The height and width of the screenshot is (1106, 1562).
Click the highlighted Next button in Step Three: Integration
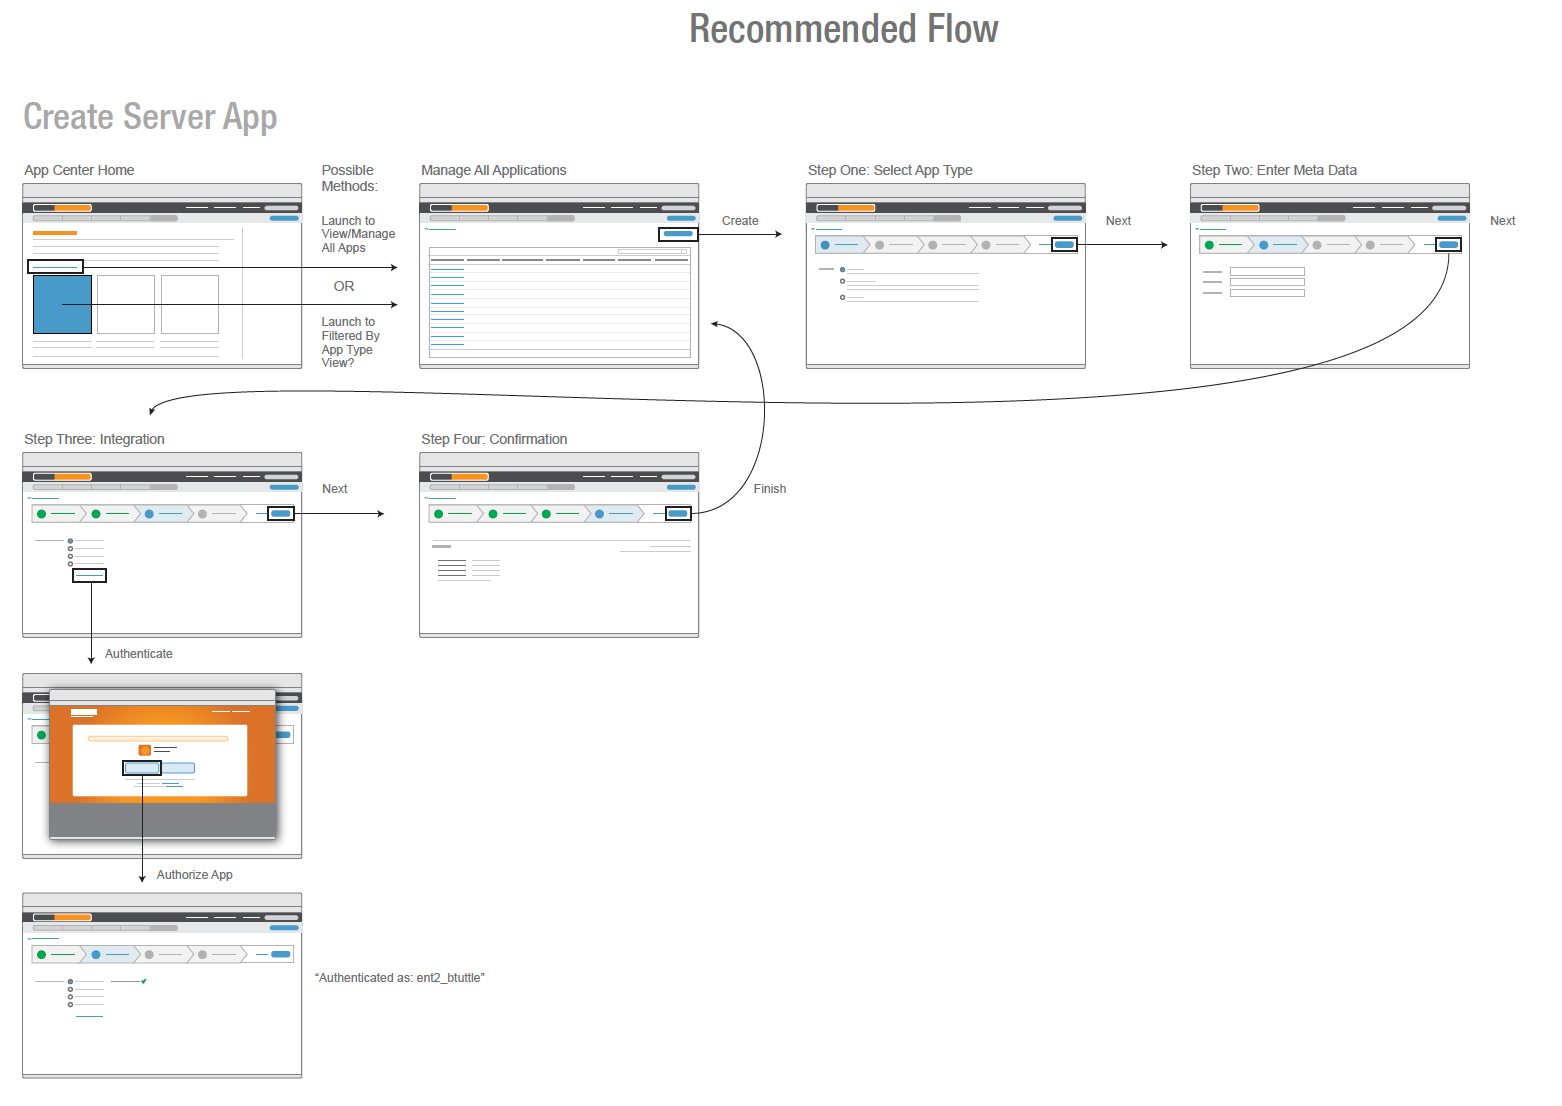tap(281, 514)
